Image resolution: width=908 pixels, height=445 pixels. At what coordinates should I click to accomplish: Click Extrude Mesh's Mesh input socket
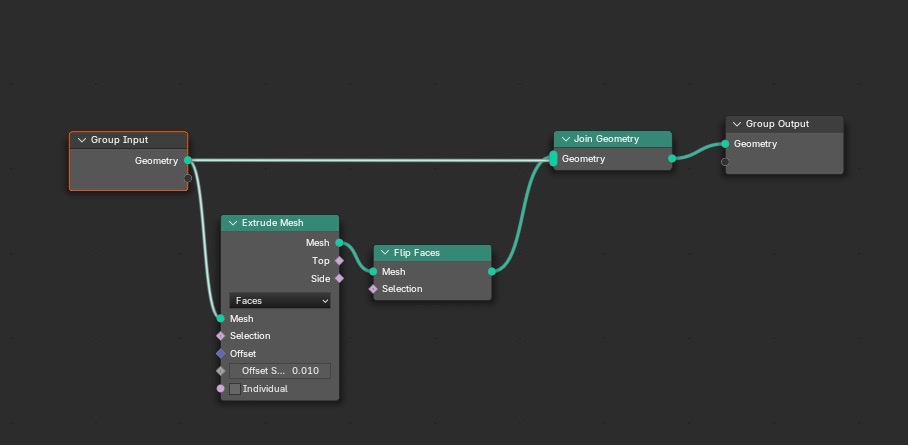point(221,319)
